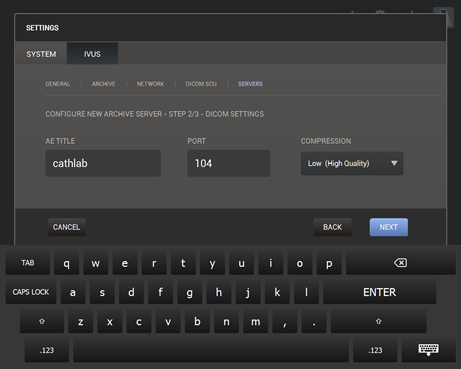461x369 pixels.
Task: Tap the q key
Action: [x=67, y=263]
